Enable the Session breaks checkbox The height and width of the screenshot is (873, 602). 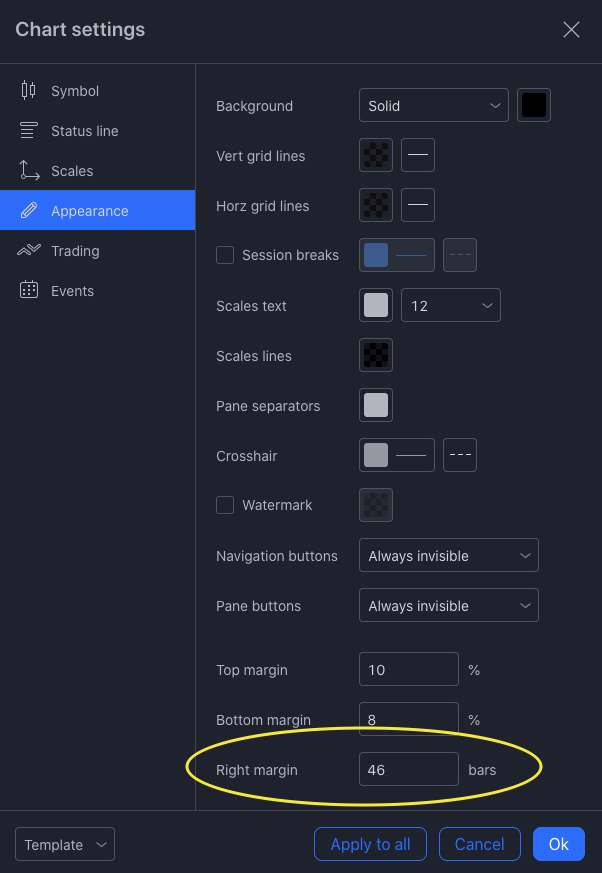[225, 255]
